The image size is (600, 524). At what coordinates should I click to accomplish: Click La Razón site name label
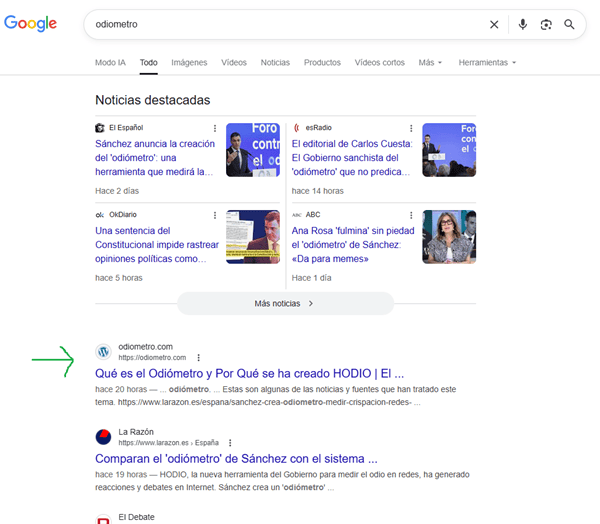pos(136,432)
